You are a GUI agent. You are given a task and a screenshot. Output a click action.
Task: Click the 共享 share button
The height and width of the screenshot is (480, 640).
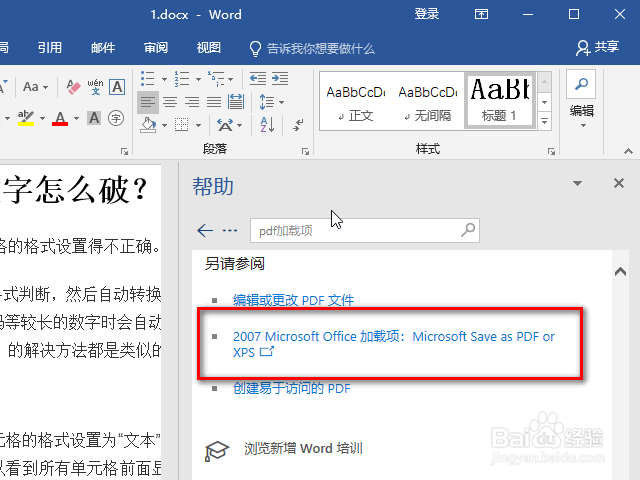coord(598,47)
